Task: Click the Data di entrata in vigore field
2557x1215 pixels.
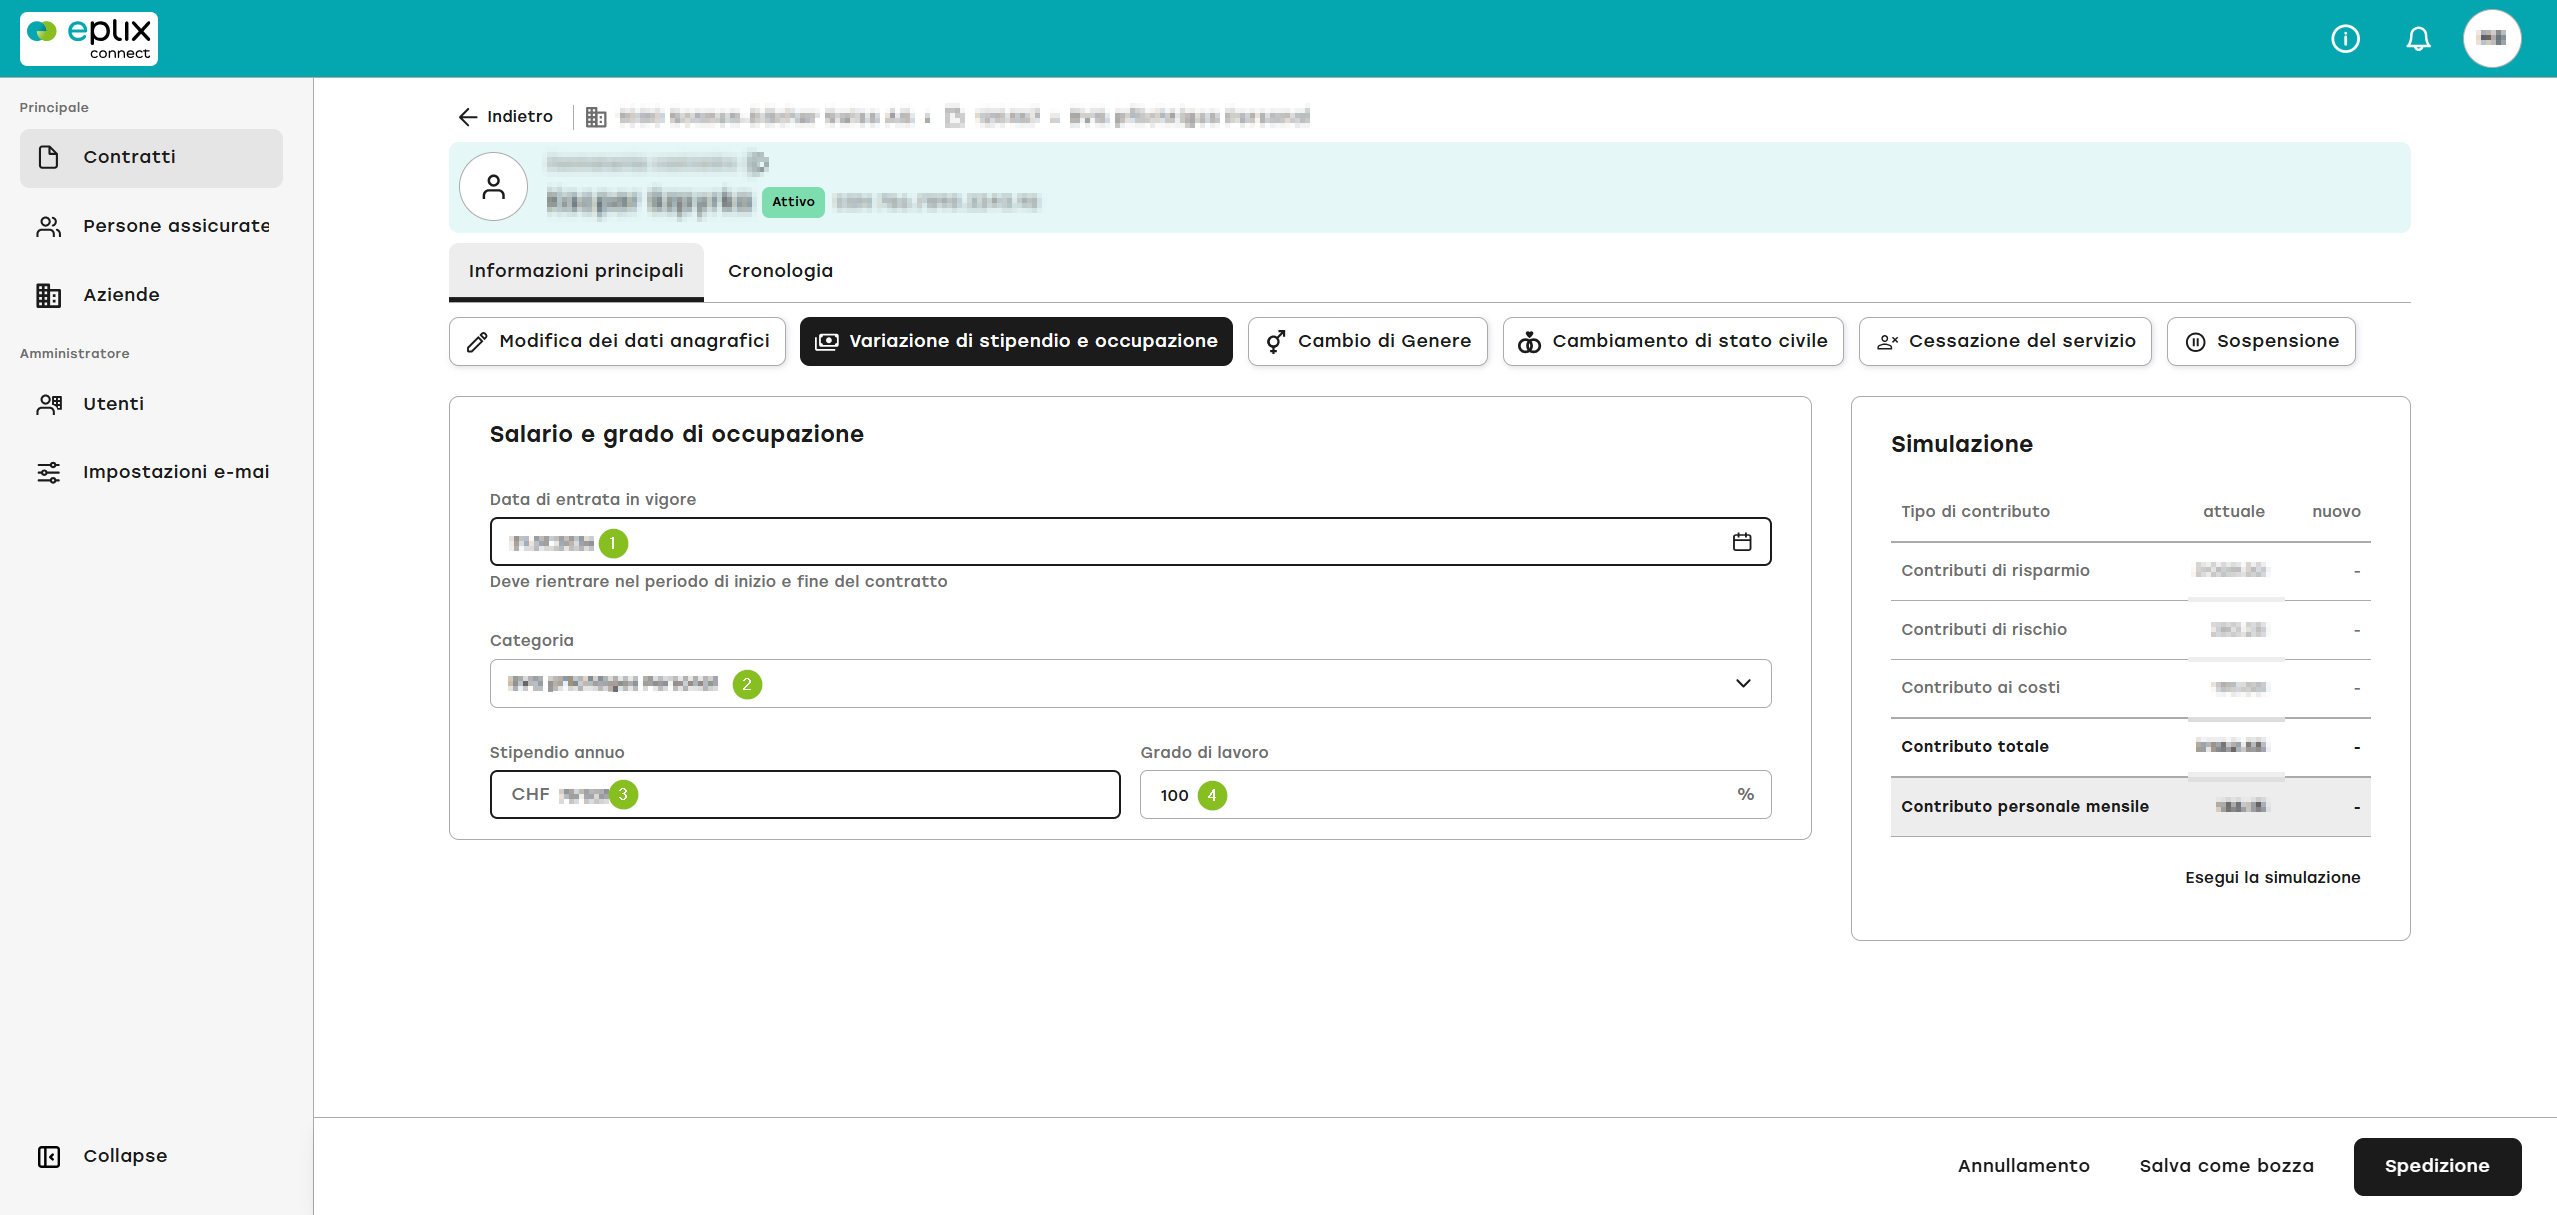Action: click(1130, 542)
